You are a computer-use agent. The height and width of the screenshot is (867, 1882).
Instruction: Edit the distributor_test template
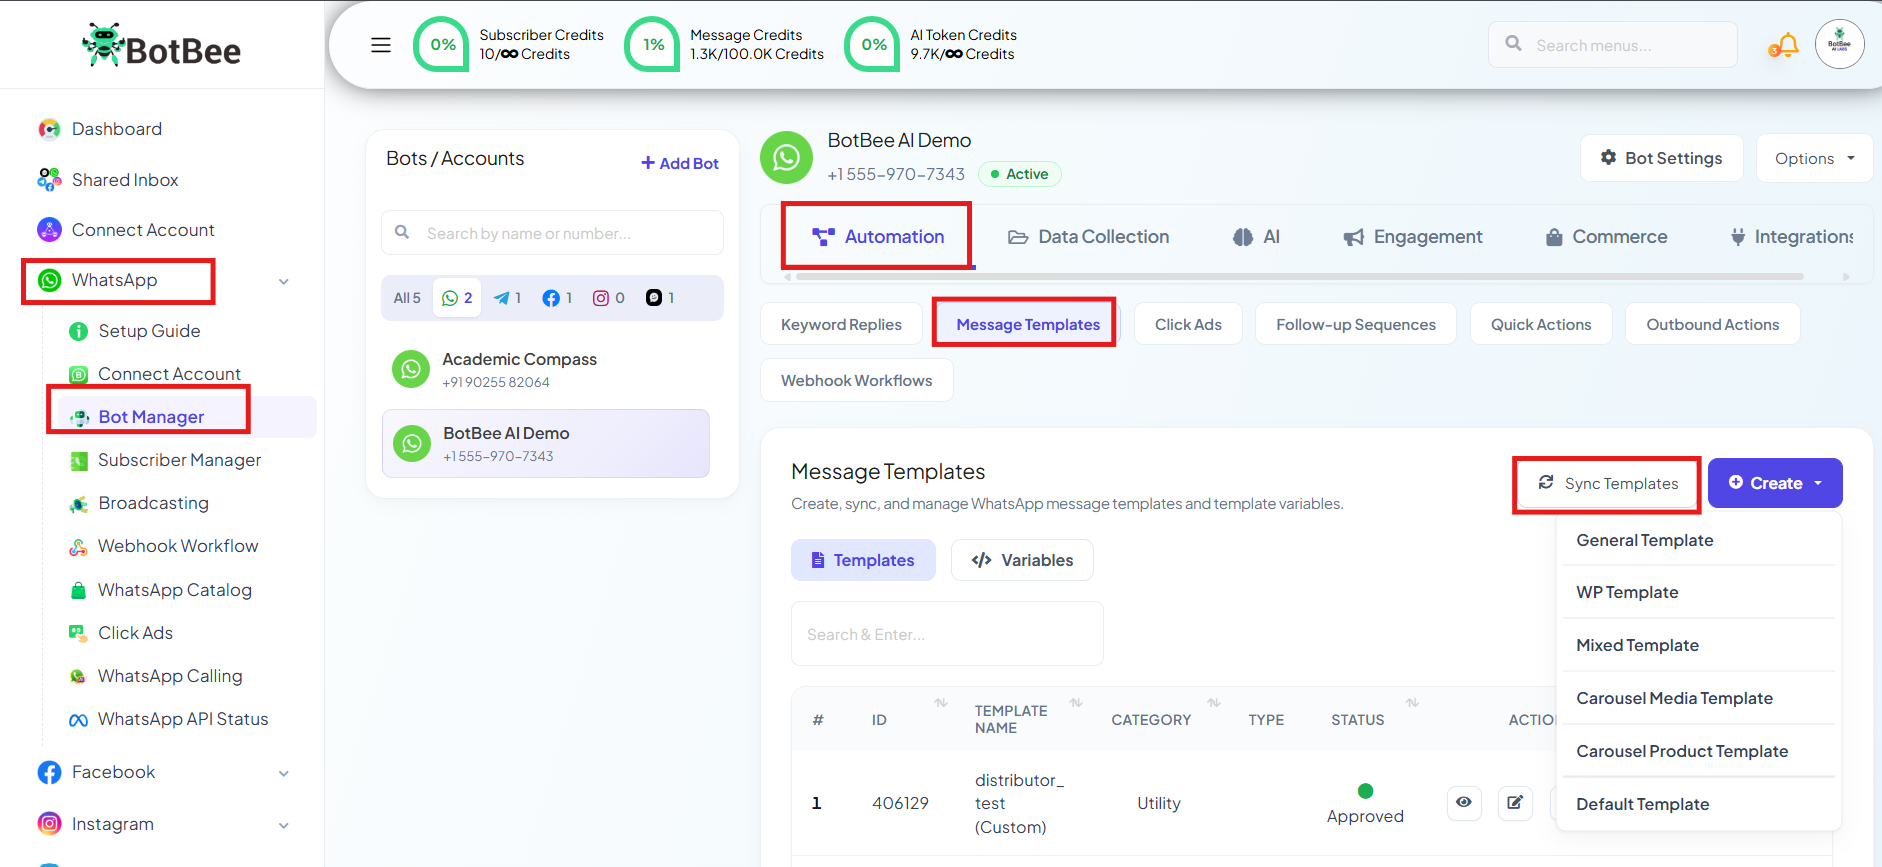pyautogui.click(x=1515, y=802)
